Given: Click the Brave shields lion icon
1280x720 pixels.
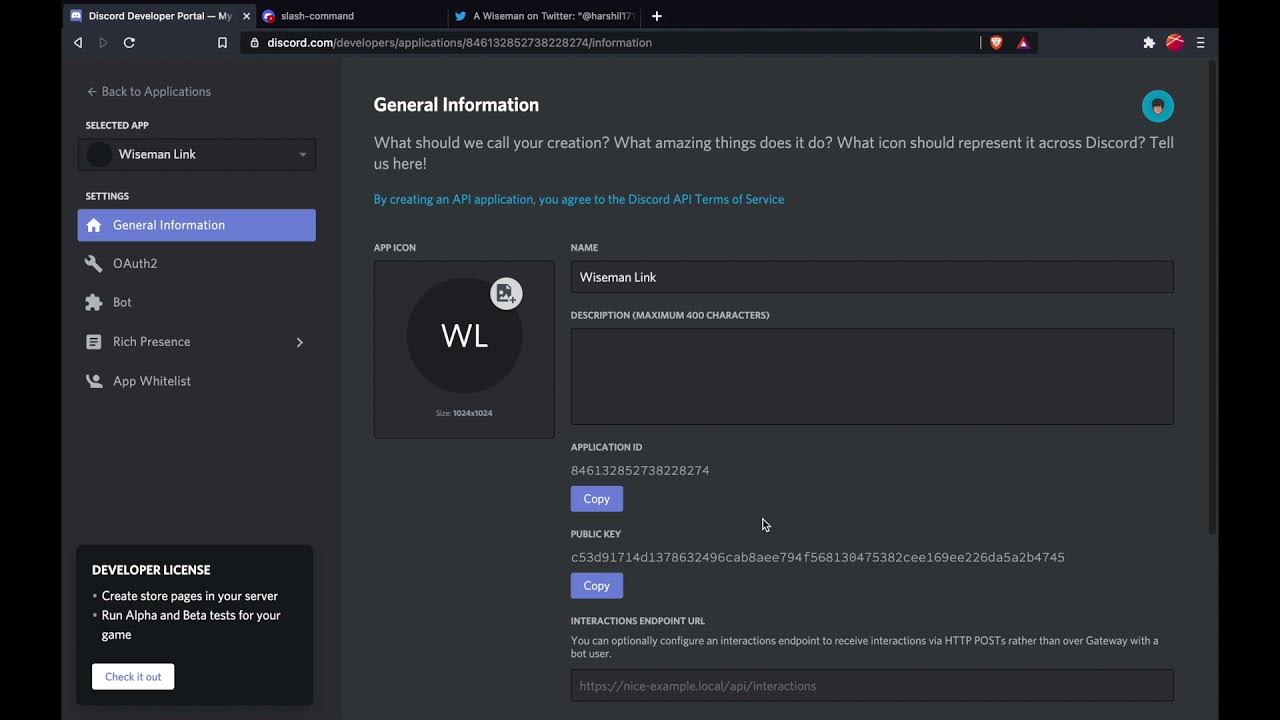Looking at the screenshot, I should tap(996, 43).
